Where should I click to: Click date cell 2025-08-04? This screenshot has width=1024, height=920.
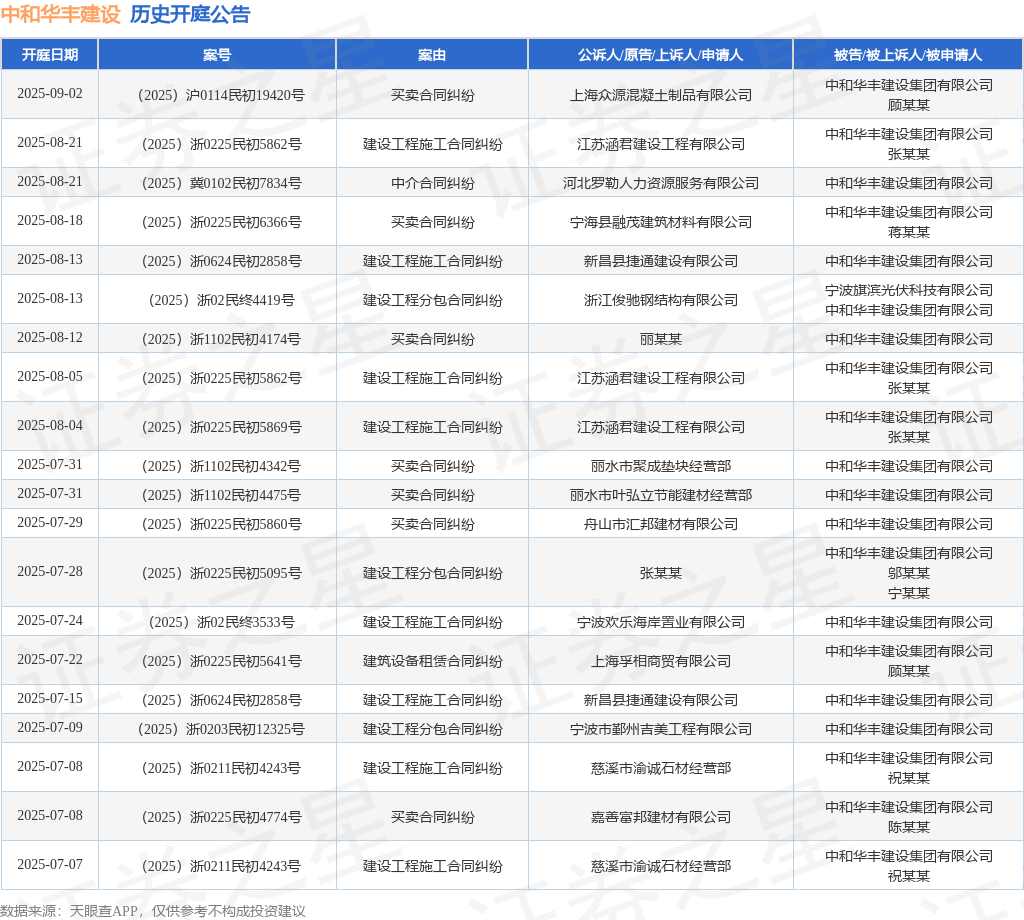pyautogui.click(x=50, y=426)
